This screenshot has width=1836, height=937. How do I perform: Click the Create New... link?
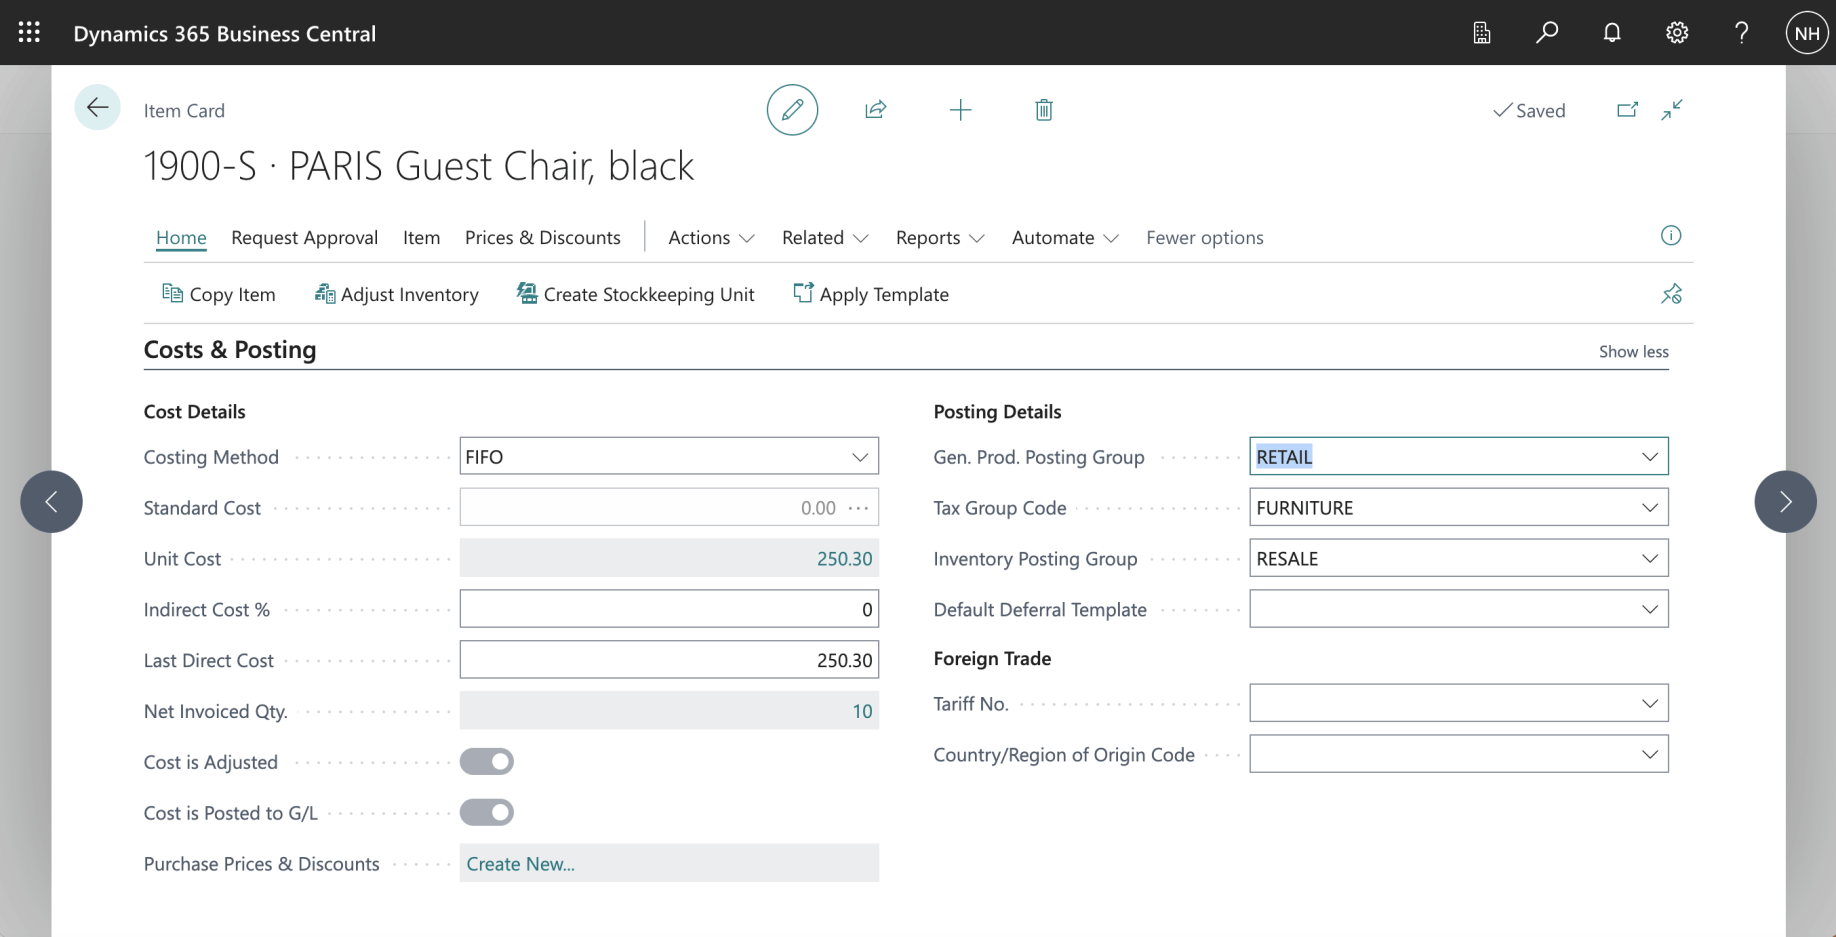(x=520, y=864)
